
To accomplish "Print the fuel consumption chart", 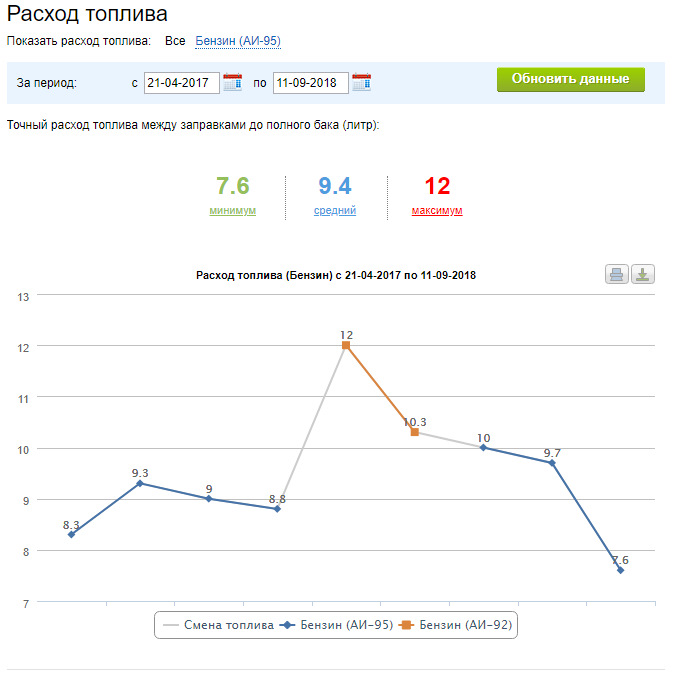I will [x=617, y=274].
